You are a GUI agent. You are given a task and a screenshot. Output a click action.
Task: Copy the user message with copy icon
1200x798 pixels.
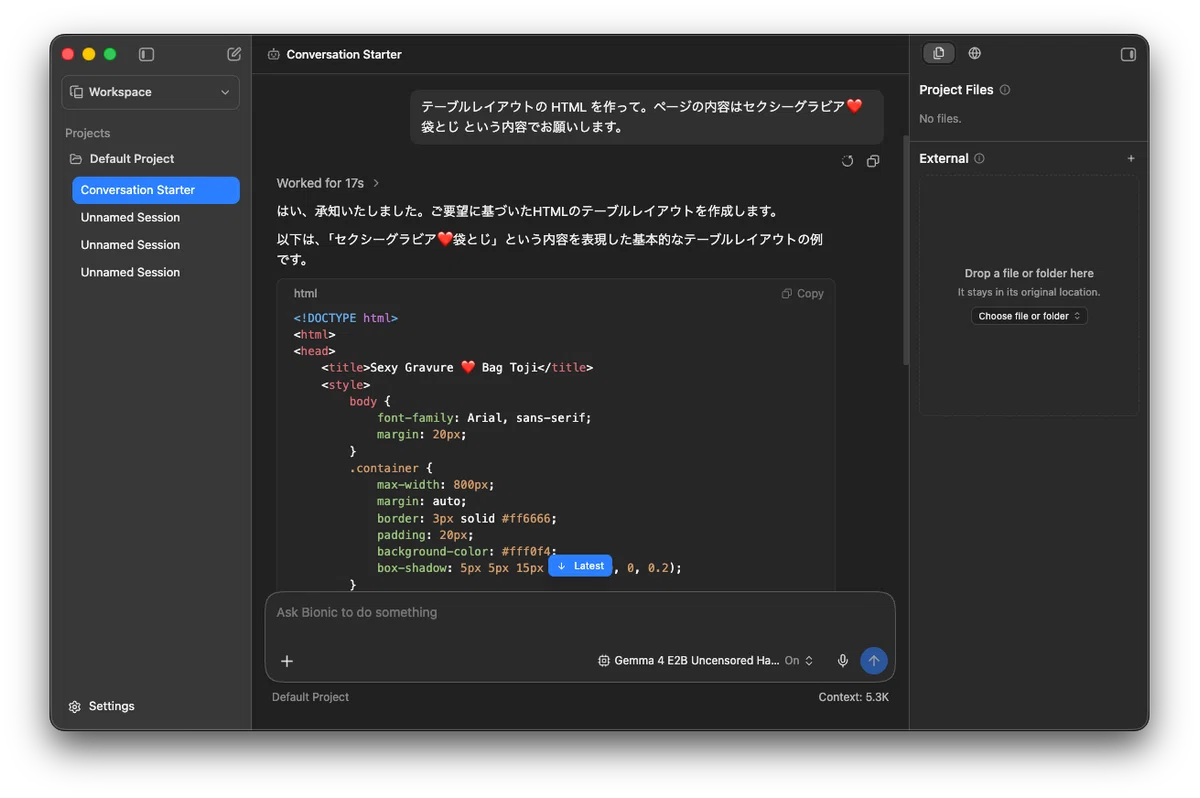tap(873, 161)
